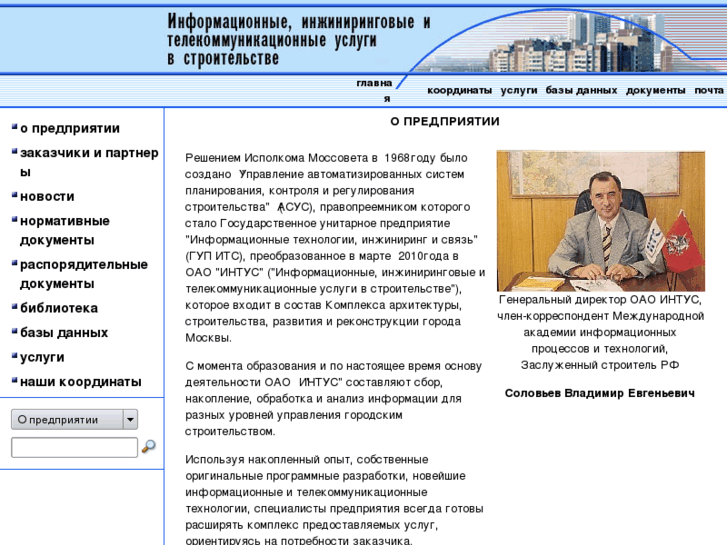This screenshot has width=727, height=545.
Task: Click bullet icon beside 'новости'
Action: pos(14,194)
